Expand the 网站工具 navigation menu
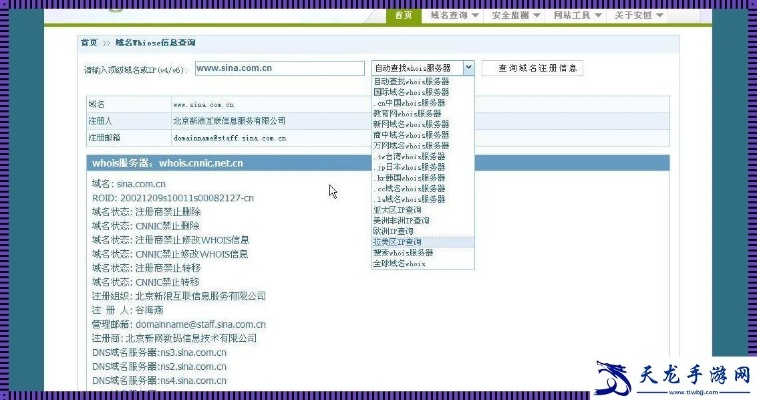757x400 pixels. point(577,15)
